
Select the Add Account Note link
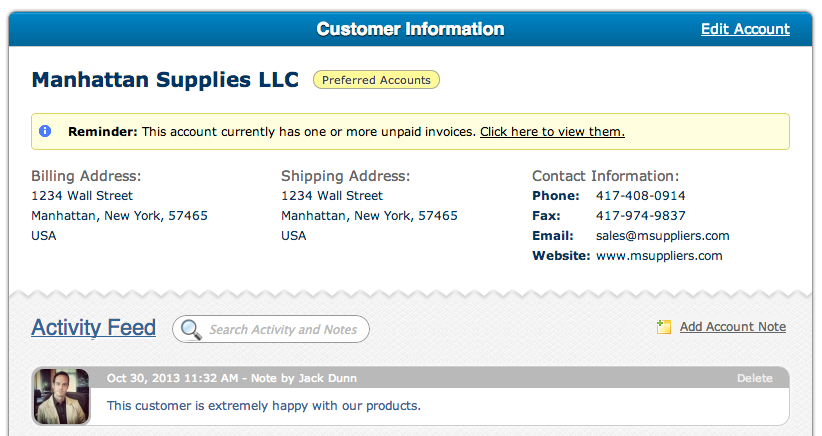point(732,326)
